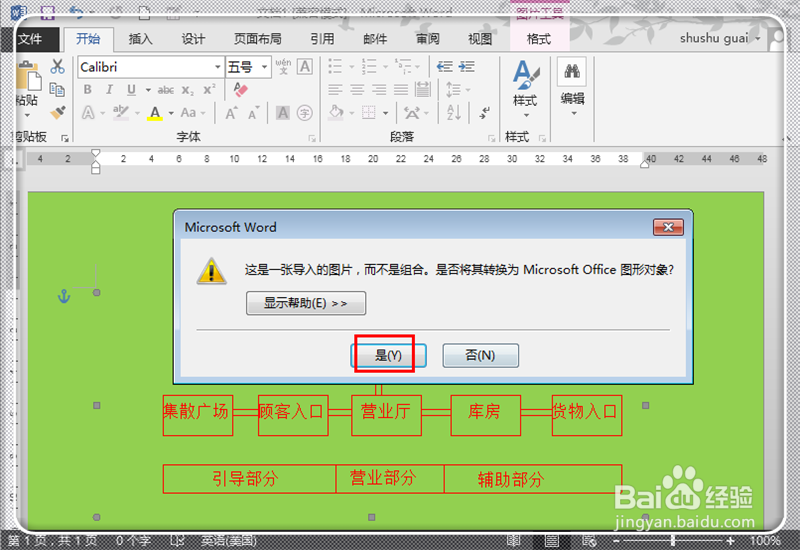Switch to the 插入 Insert tab
This screenshot has height=550, width=800.
click(140, 39)
